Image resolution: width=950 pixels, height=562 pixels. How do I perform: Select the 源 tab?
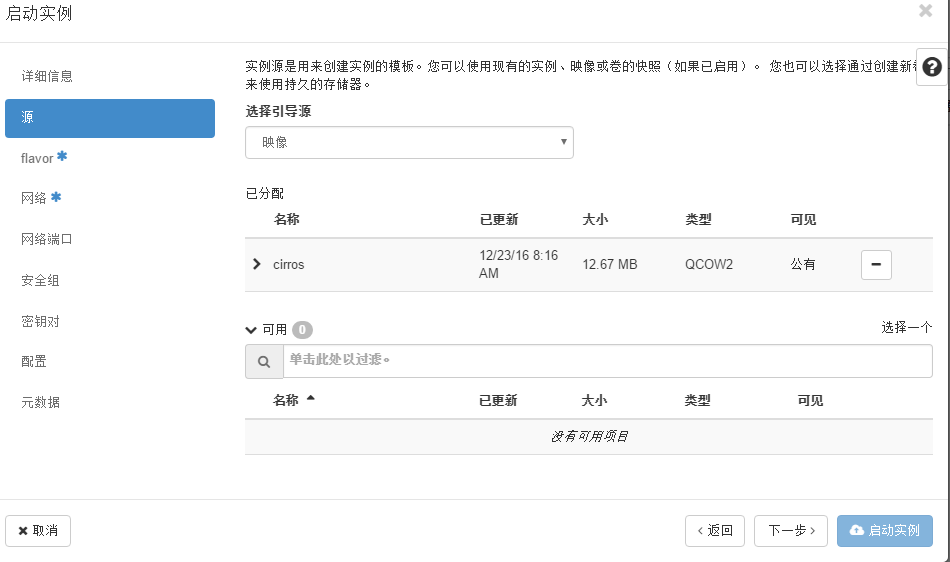110,118
